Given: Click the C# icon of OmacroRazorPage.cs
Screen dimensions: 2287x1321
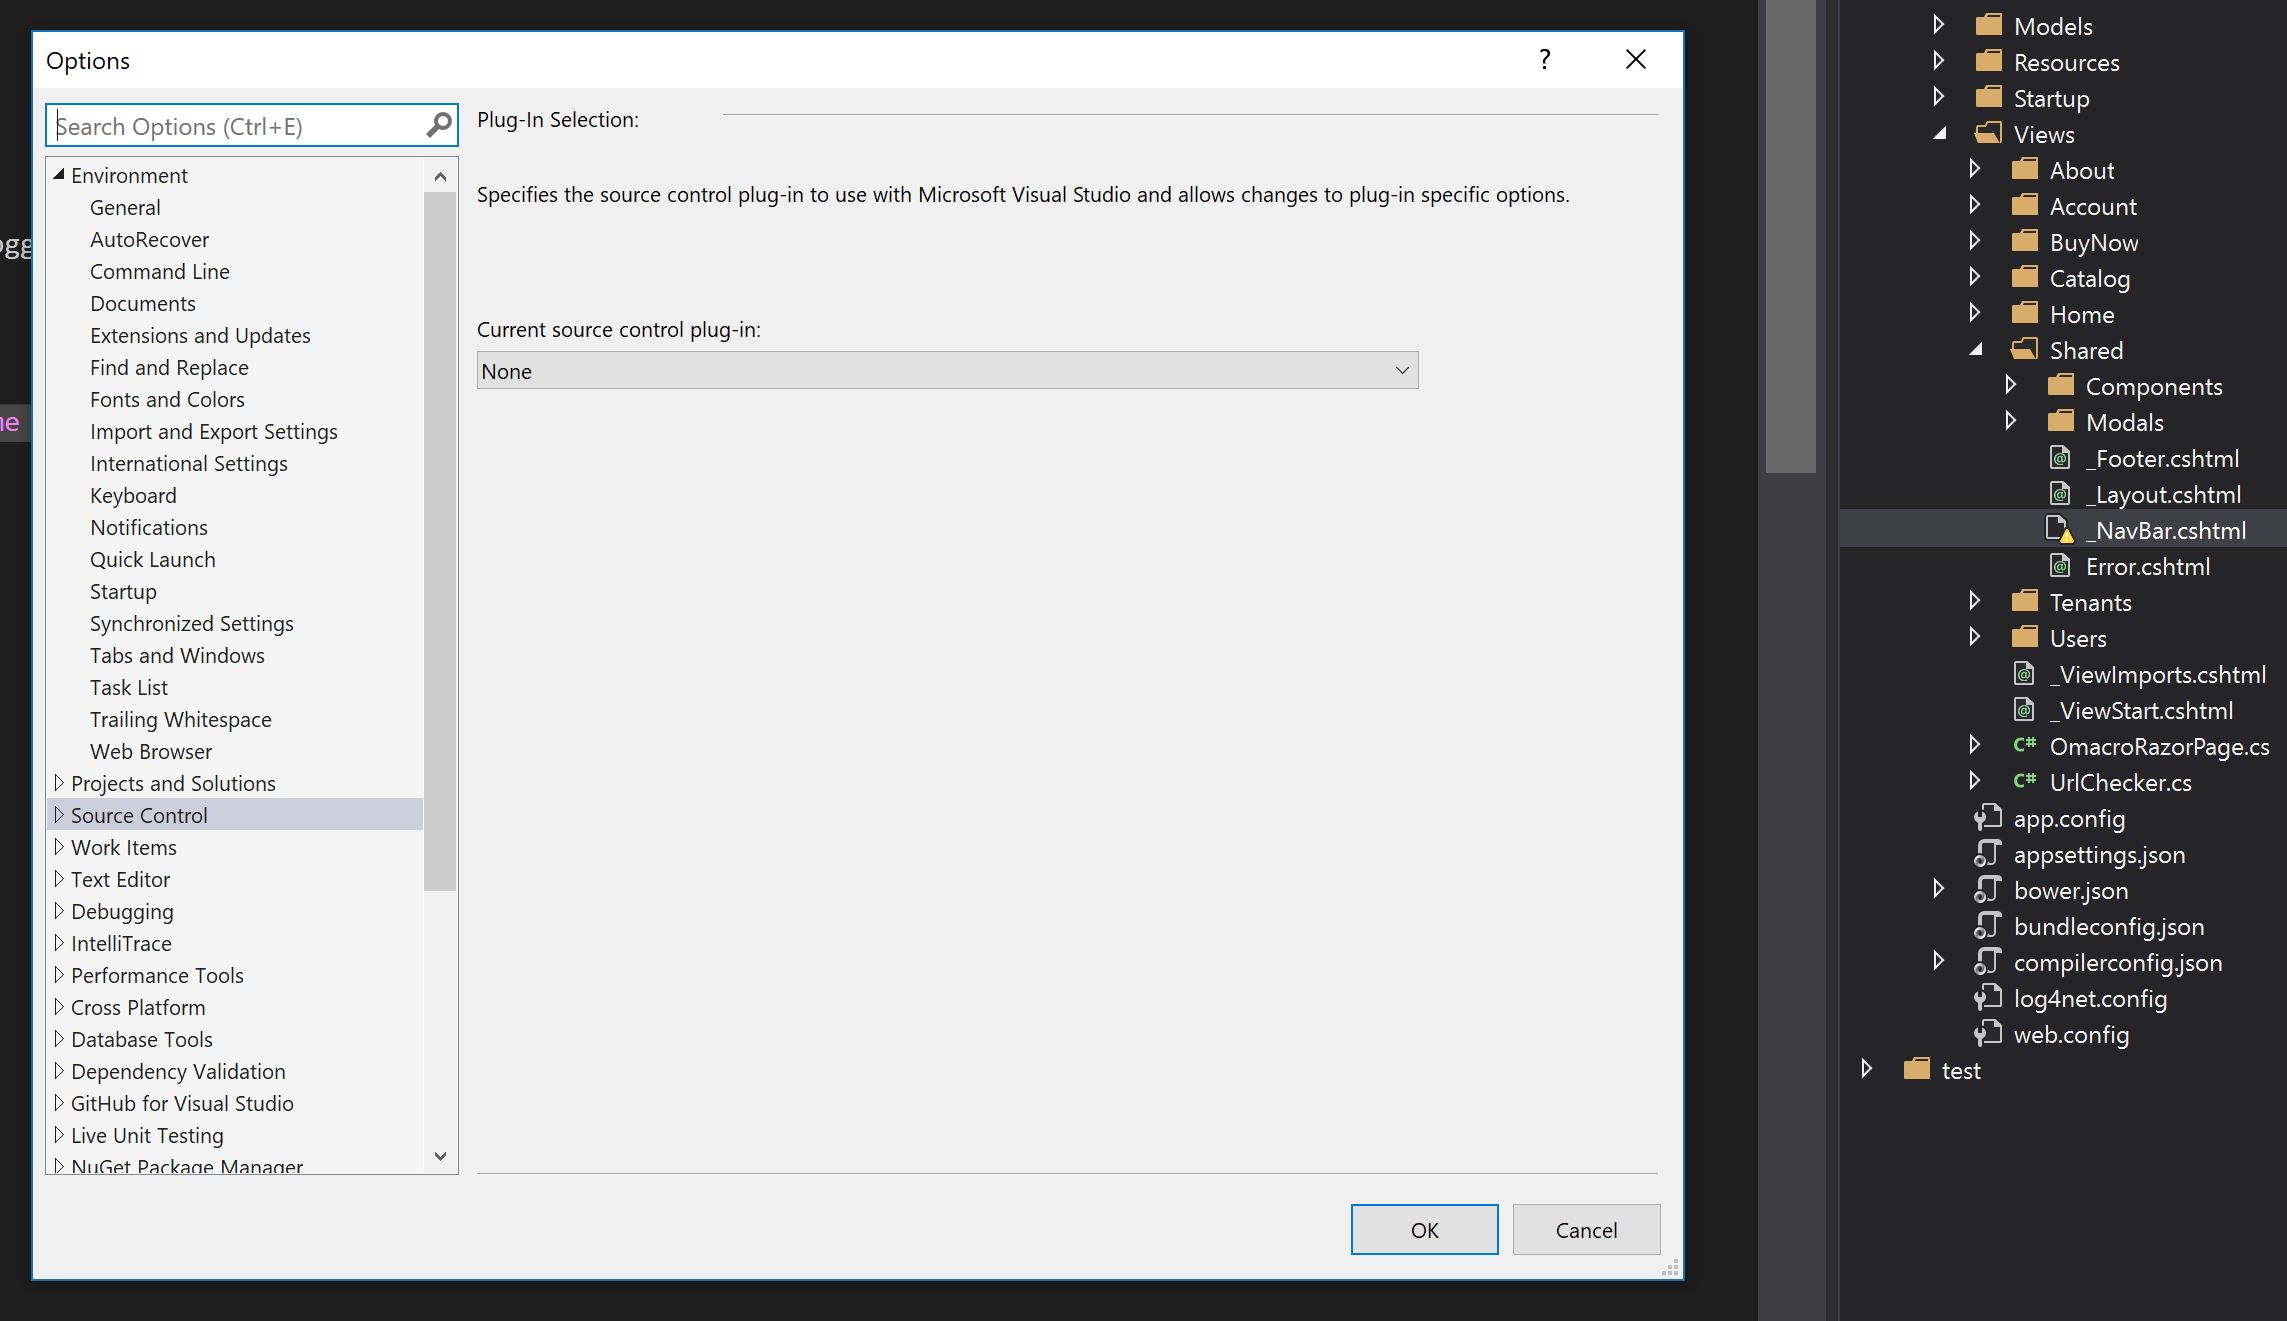Looking at the screenshot, I should 2025,746.
